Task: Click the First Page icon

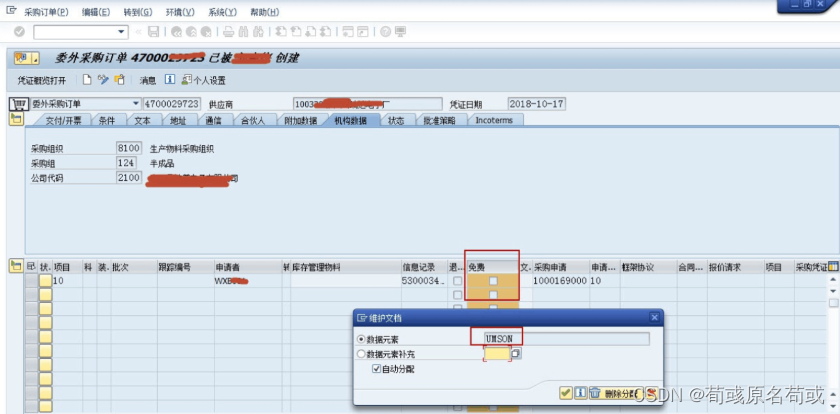Action: (x=280, y=32)
